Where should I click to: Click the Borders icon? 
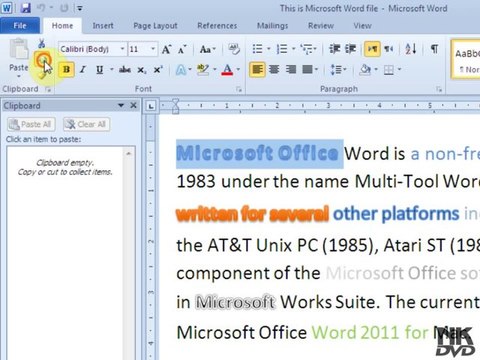389,69
